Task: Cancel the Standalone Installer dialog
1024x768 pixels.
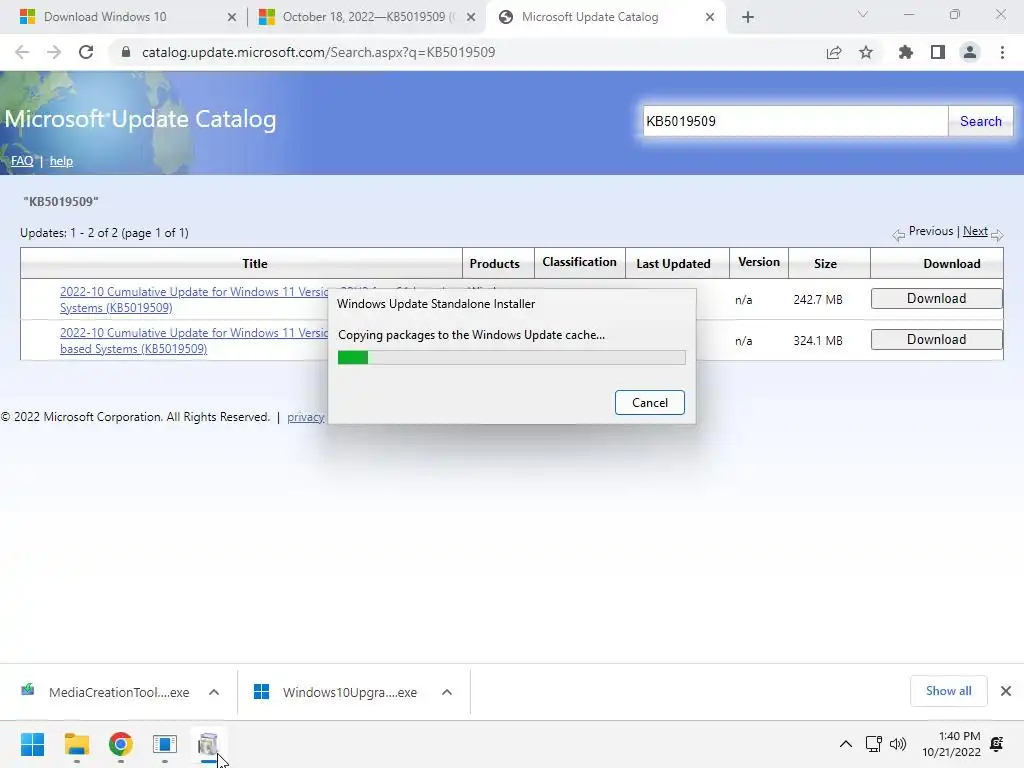Action: 650,402
